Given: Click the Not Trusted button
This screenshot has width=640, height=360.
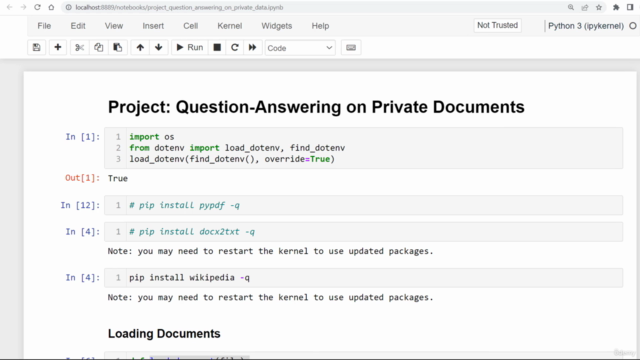Looking at the screenshot, I should coord(498,25).
